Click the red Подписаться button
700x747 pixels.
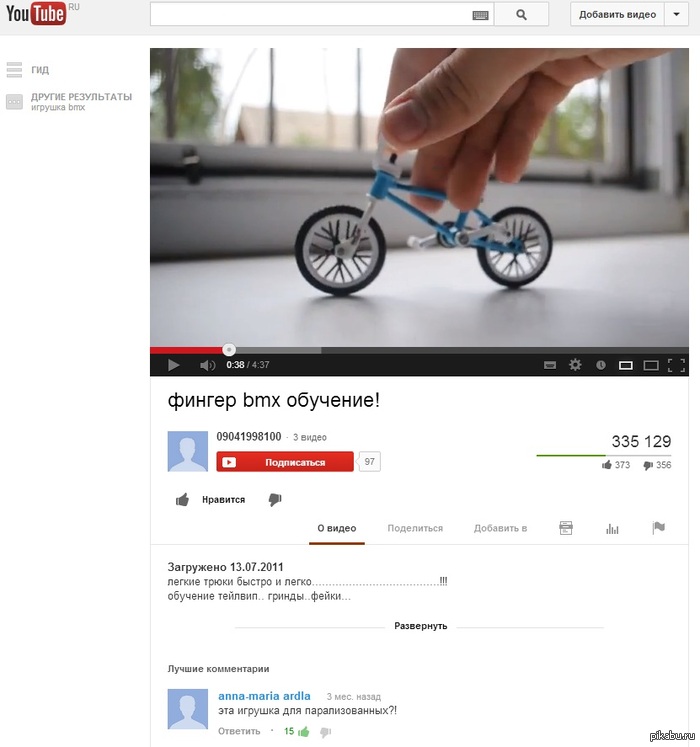(x=285, y=462)
